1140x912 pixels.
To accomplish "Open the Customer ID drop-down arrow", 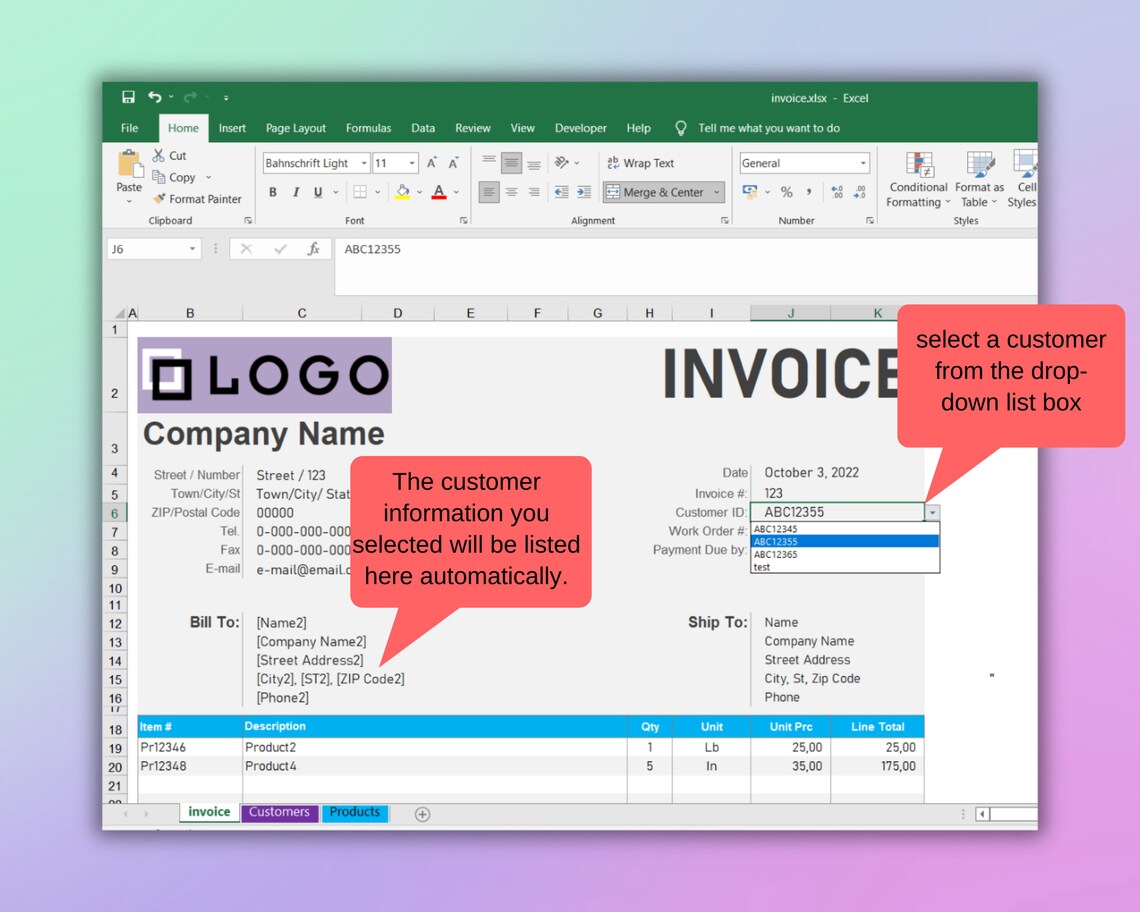I will (932, 512).
